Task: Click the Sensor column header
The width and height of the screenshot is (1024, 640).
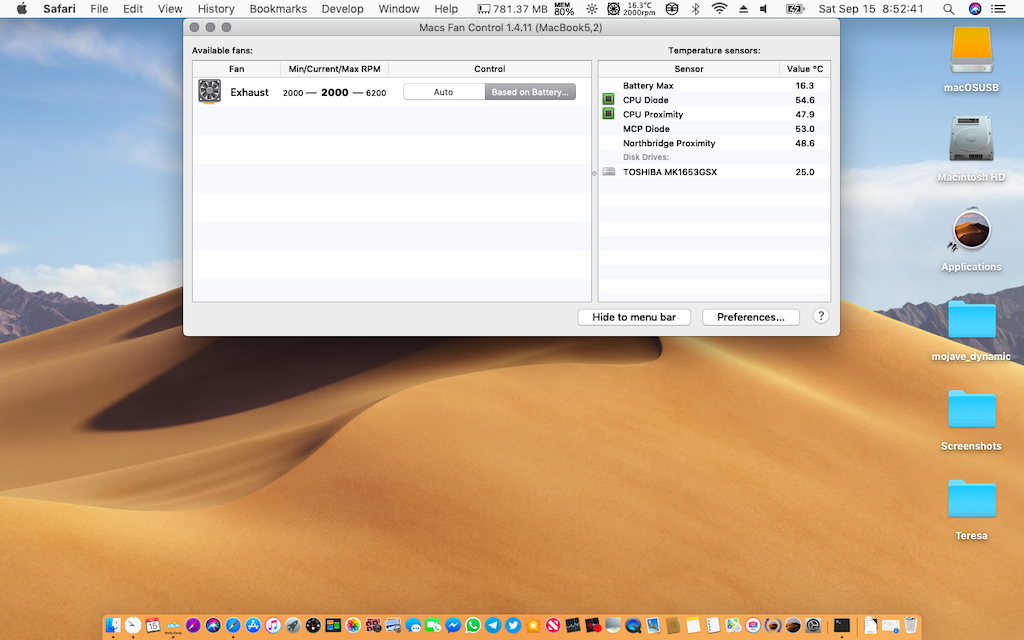Action: [x=689, y=69]
